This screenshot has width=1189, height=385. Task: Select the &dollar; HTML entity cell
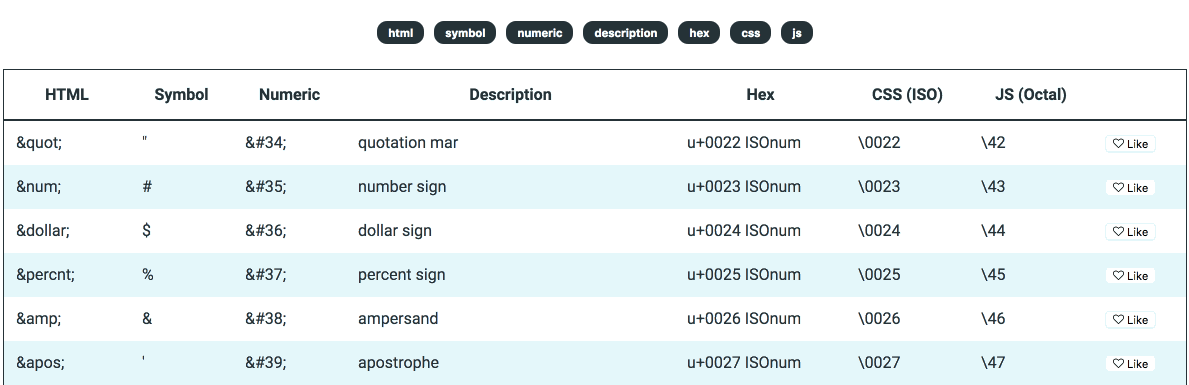point(43,230)
